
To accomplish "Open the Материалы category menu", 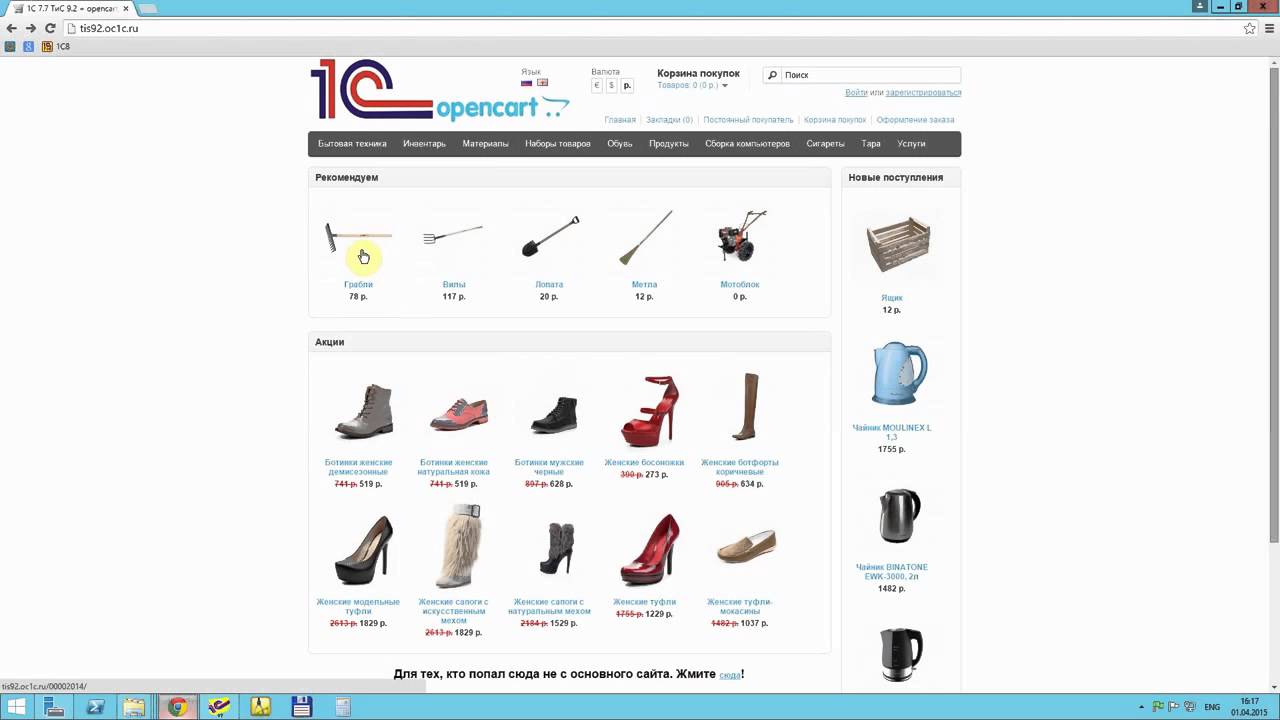I will tap(485, 144).
